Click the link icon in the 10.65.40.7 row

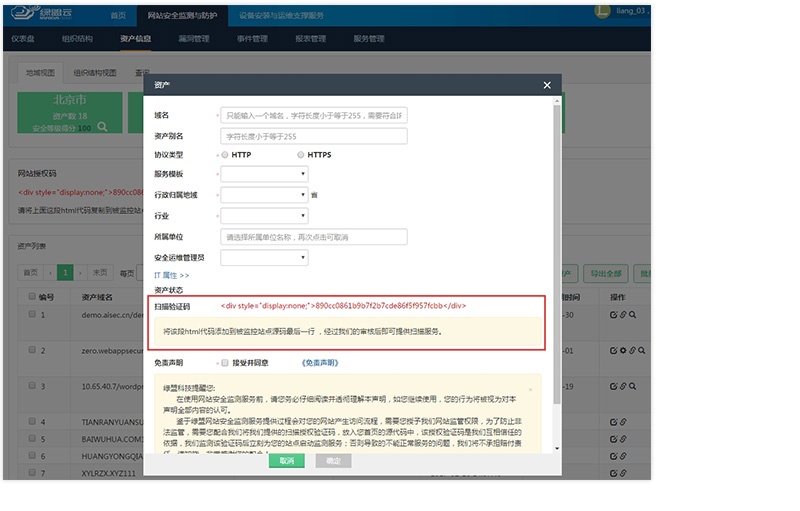click(x=623, y=386)
